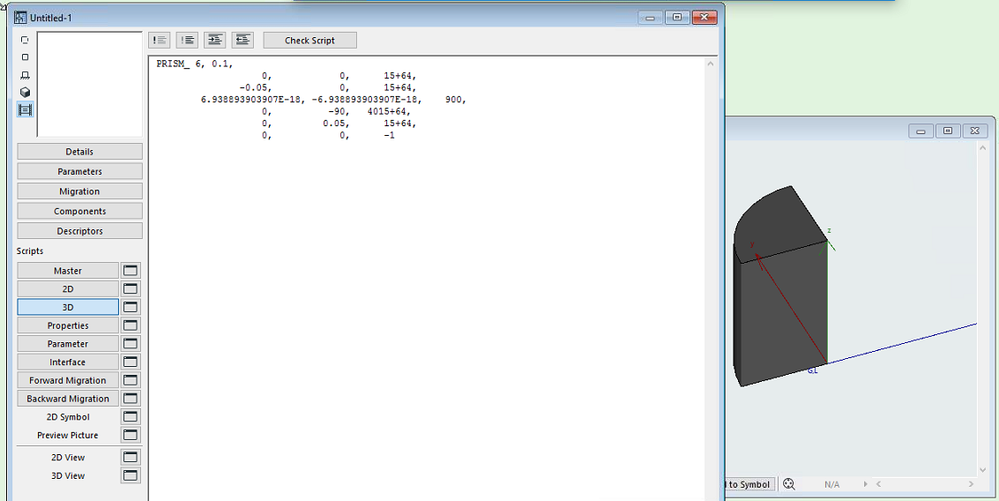Click in the empty preview pane box

click(89, 84)
